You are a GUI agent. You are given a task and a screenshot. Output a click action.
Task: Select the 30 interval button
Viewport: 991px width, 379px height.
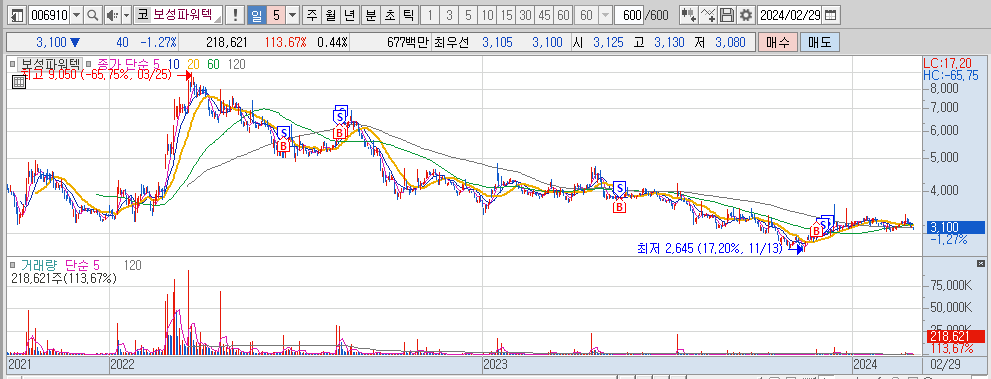coord(525,15)
